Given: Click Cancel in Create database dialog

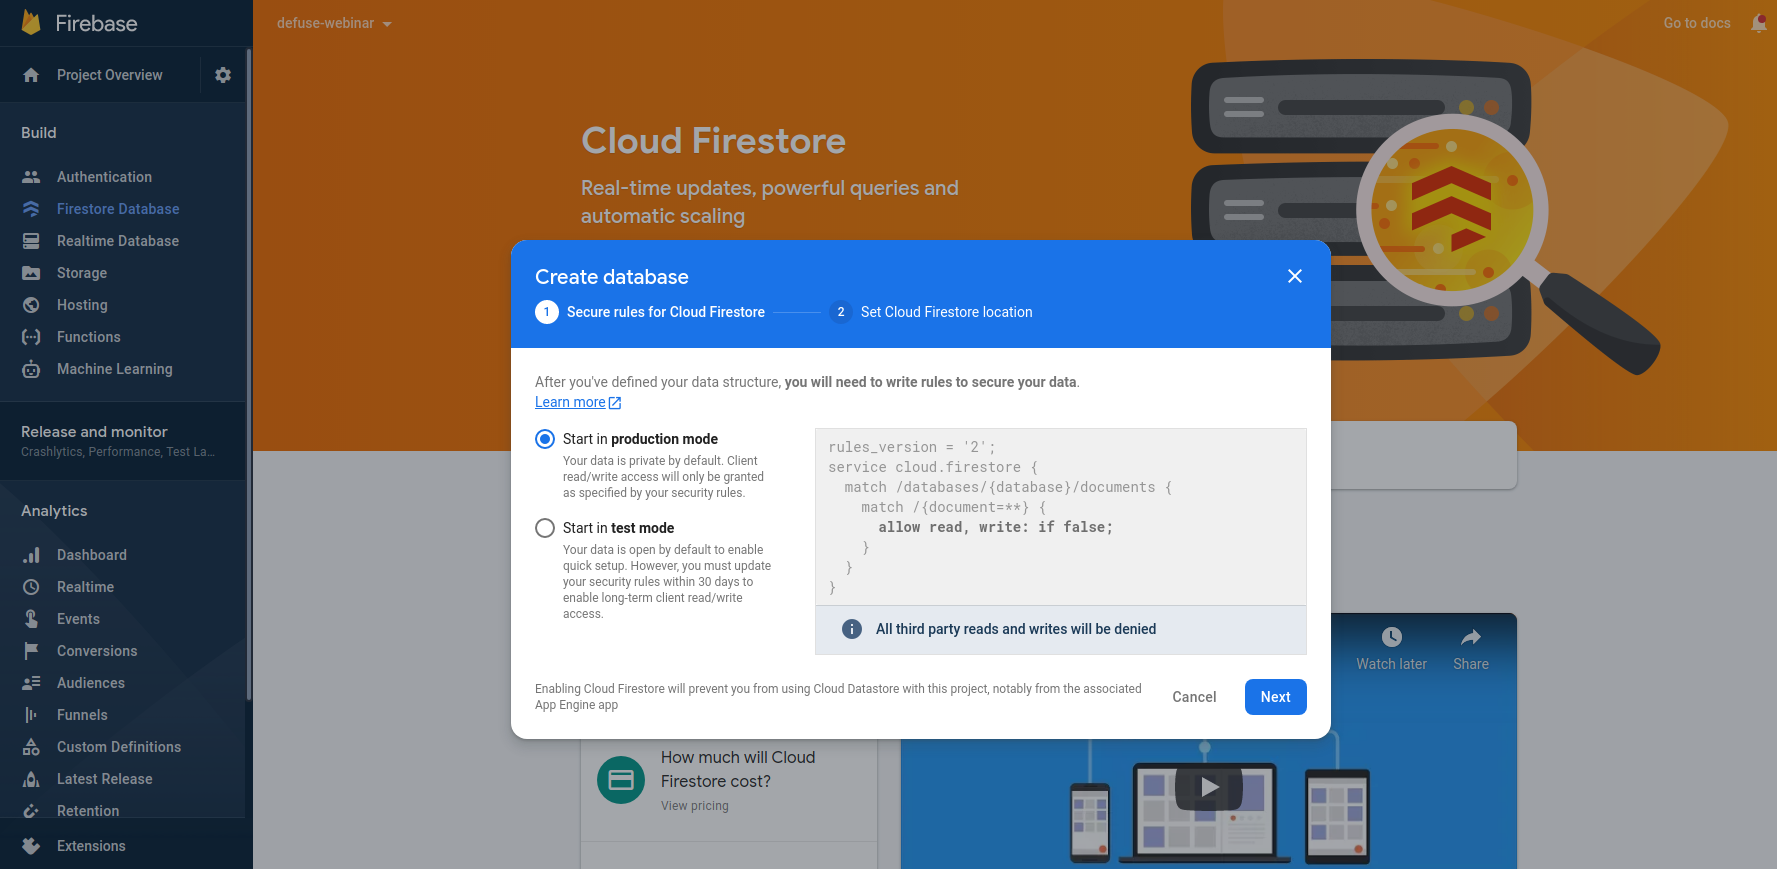Looking at the screenshot, I should coord(1194,697).
